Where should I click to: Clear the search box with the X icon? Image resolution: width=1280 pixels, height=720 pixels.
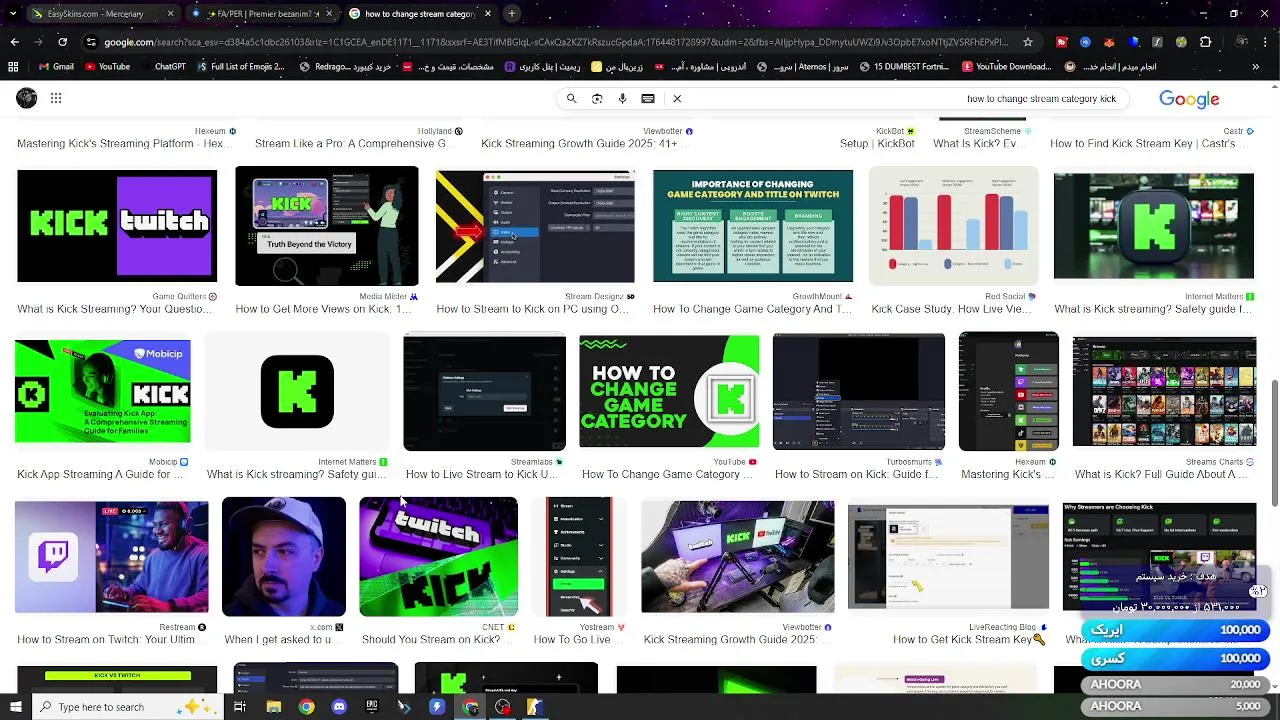(677, 99)
